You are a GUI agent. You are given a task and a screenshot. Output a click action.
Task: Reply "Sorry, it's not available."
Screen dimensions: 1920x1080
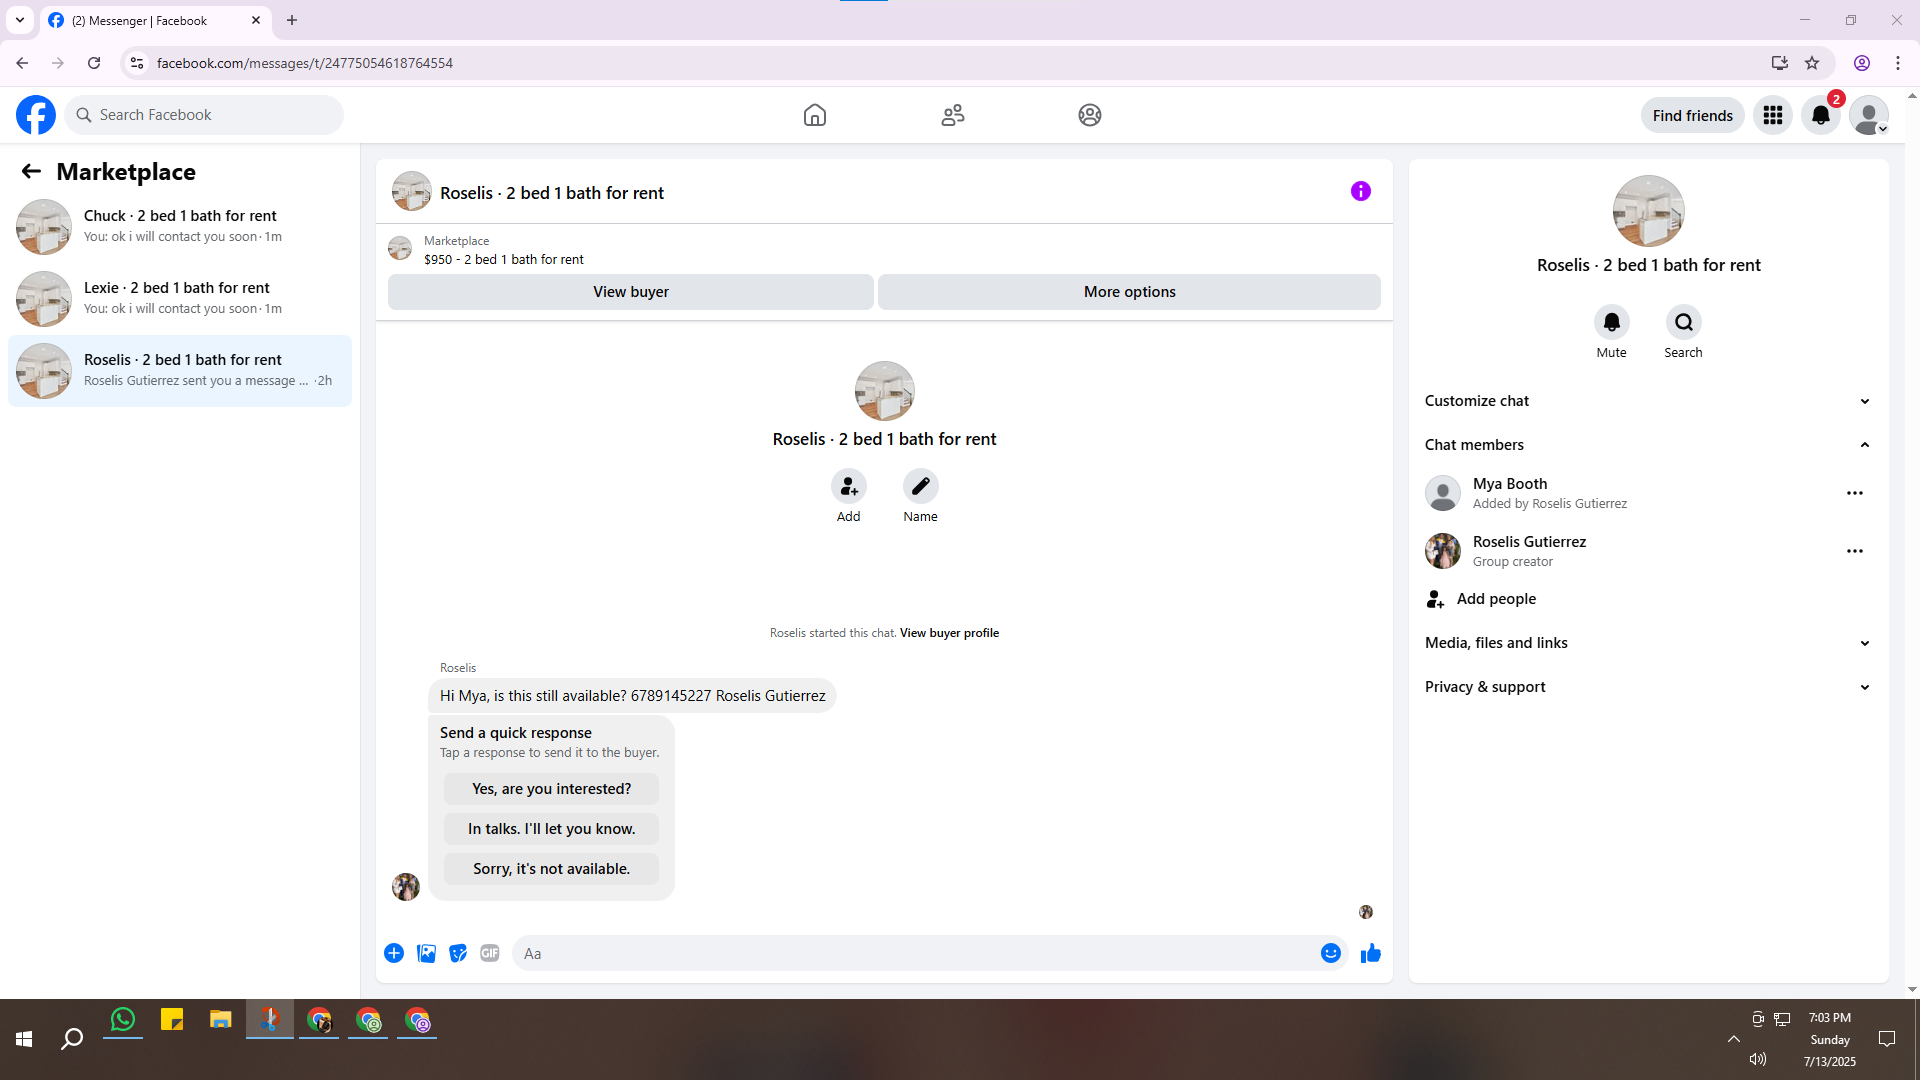pos(551,868)
